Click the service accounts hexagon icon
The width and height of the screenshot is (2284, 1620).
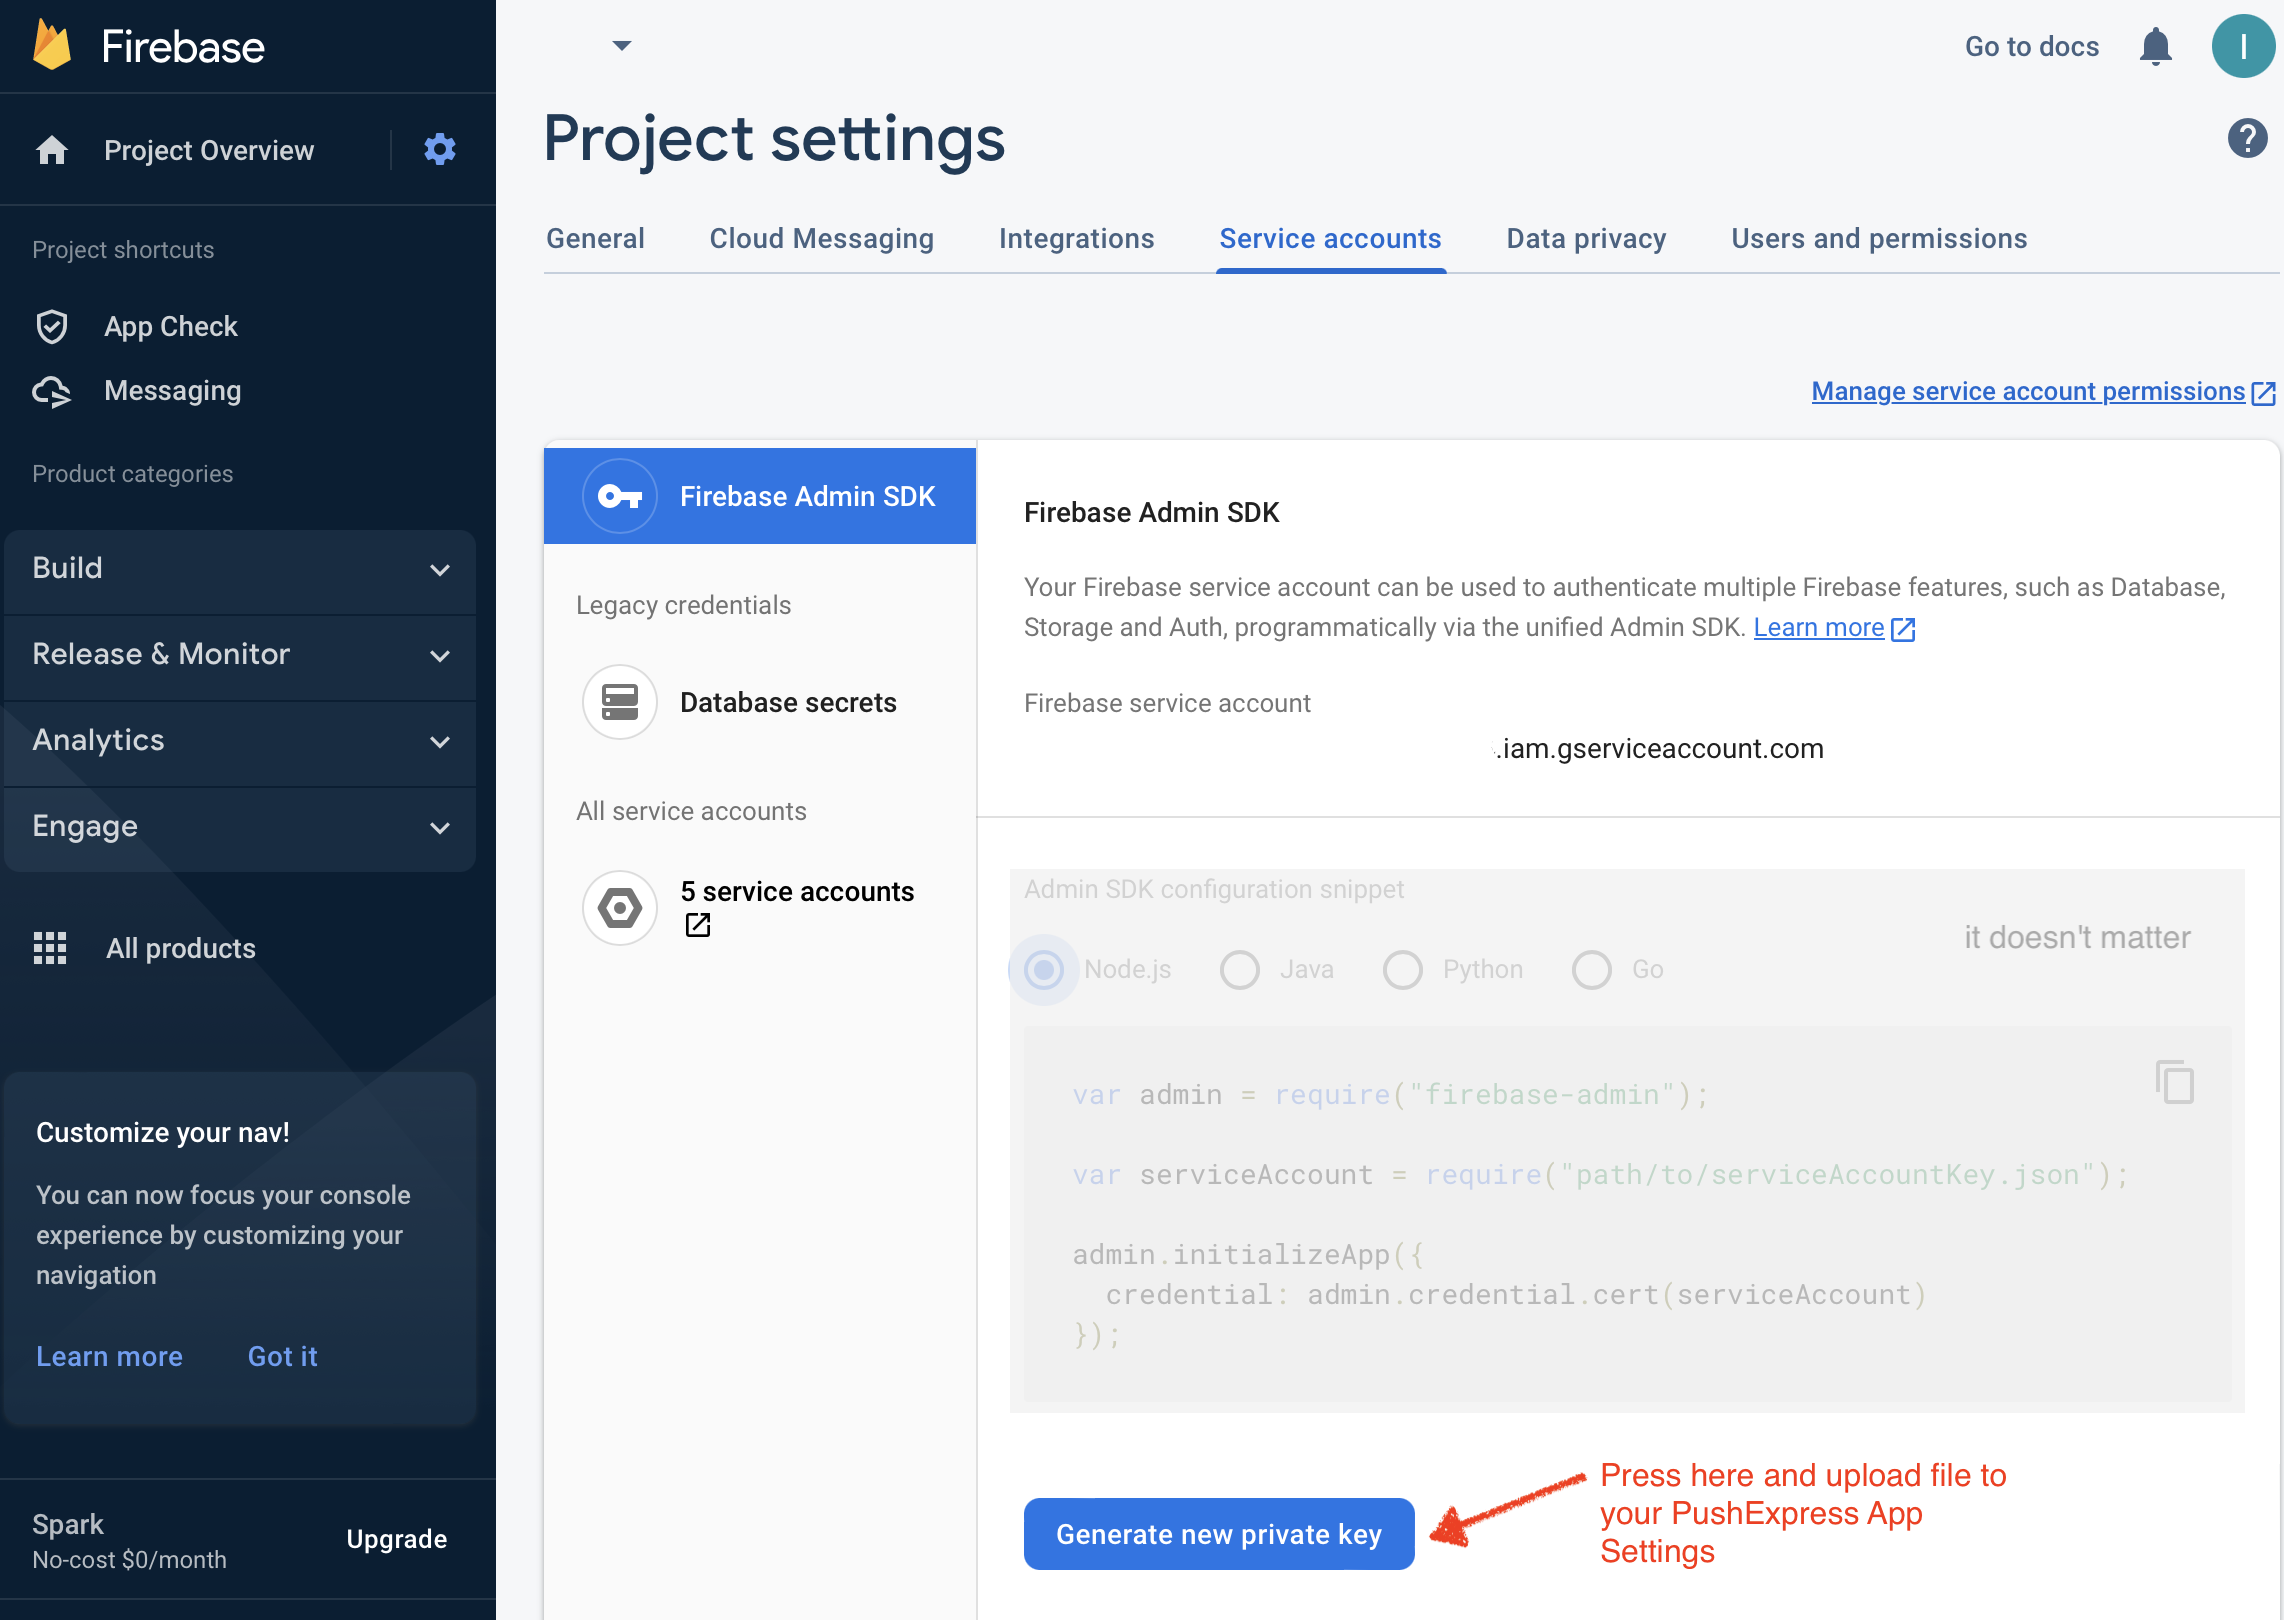620,908
